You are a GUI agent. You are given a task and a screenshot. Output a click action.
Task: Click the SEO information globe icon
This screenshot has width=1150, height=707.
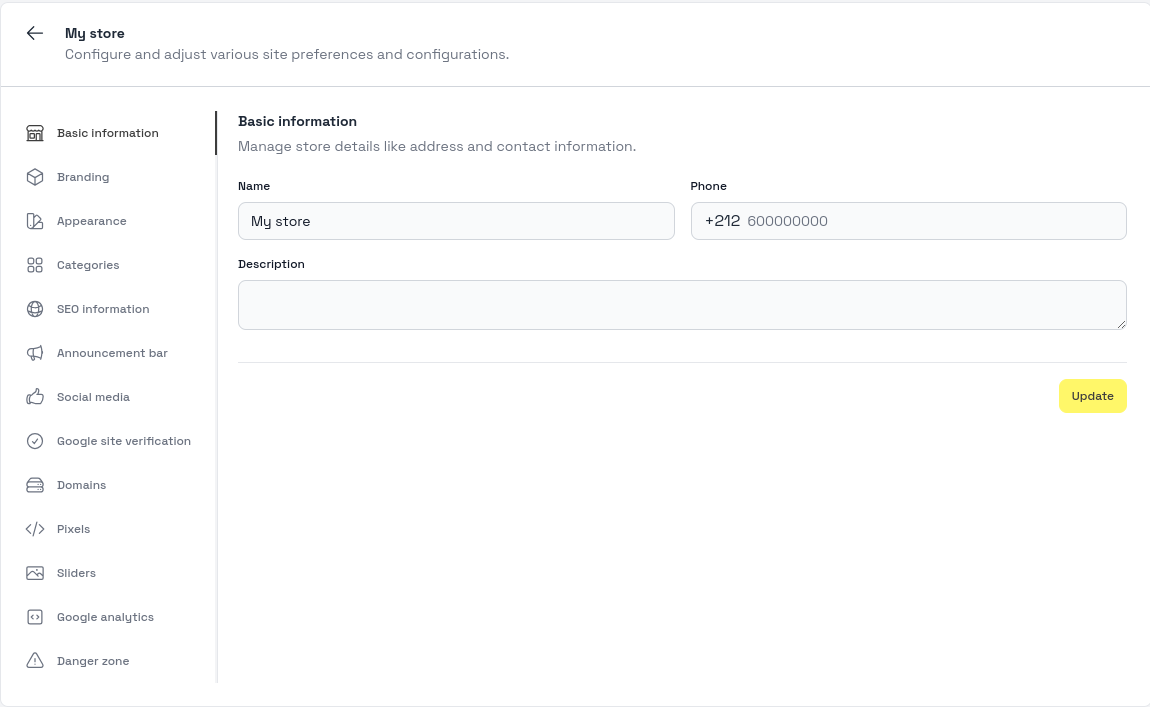pos(35,309)
